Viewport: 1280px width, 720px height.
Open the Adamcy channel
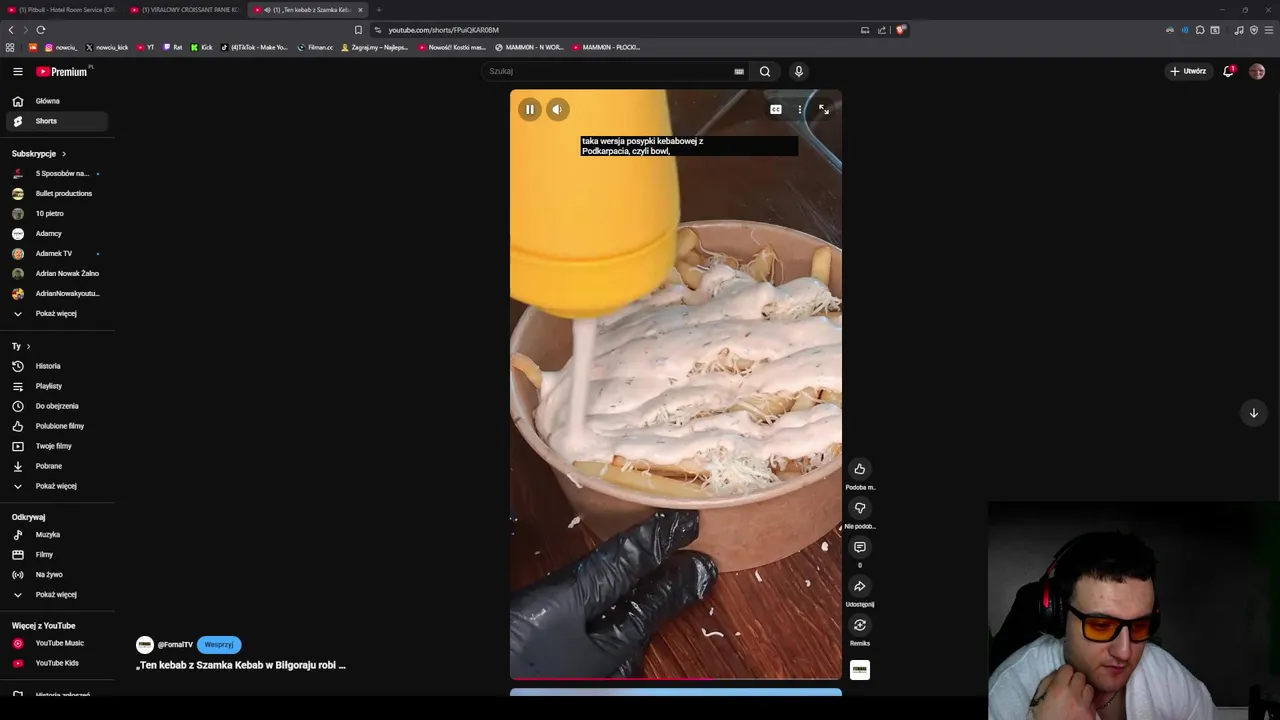(57, 234)
